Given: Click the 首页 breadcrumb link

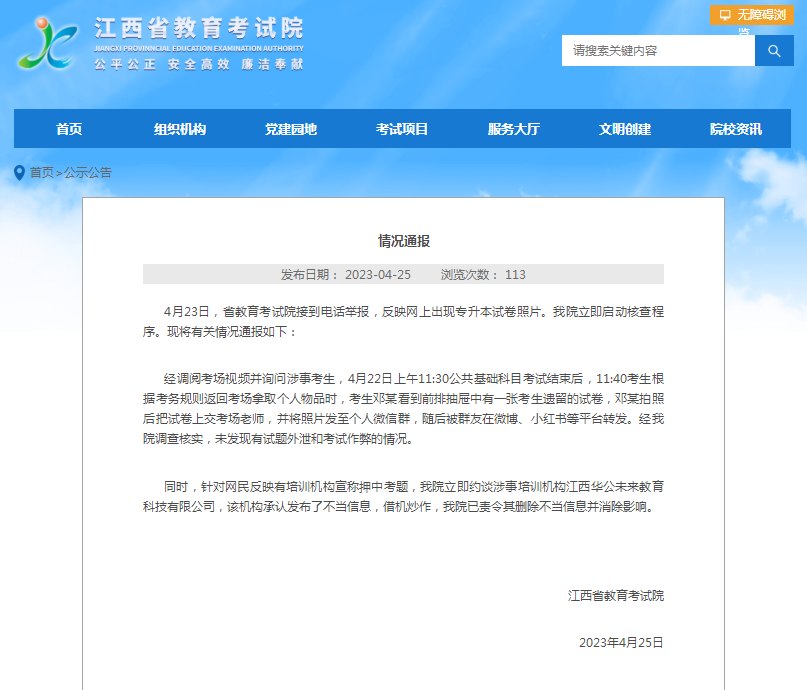Looking at the screenshot, I should click(x=42, y=173).
